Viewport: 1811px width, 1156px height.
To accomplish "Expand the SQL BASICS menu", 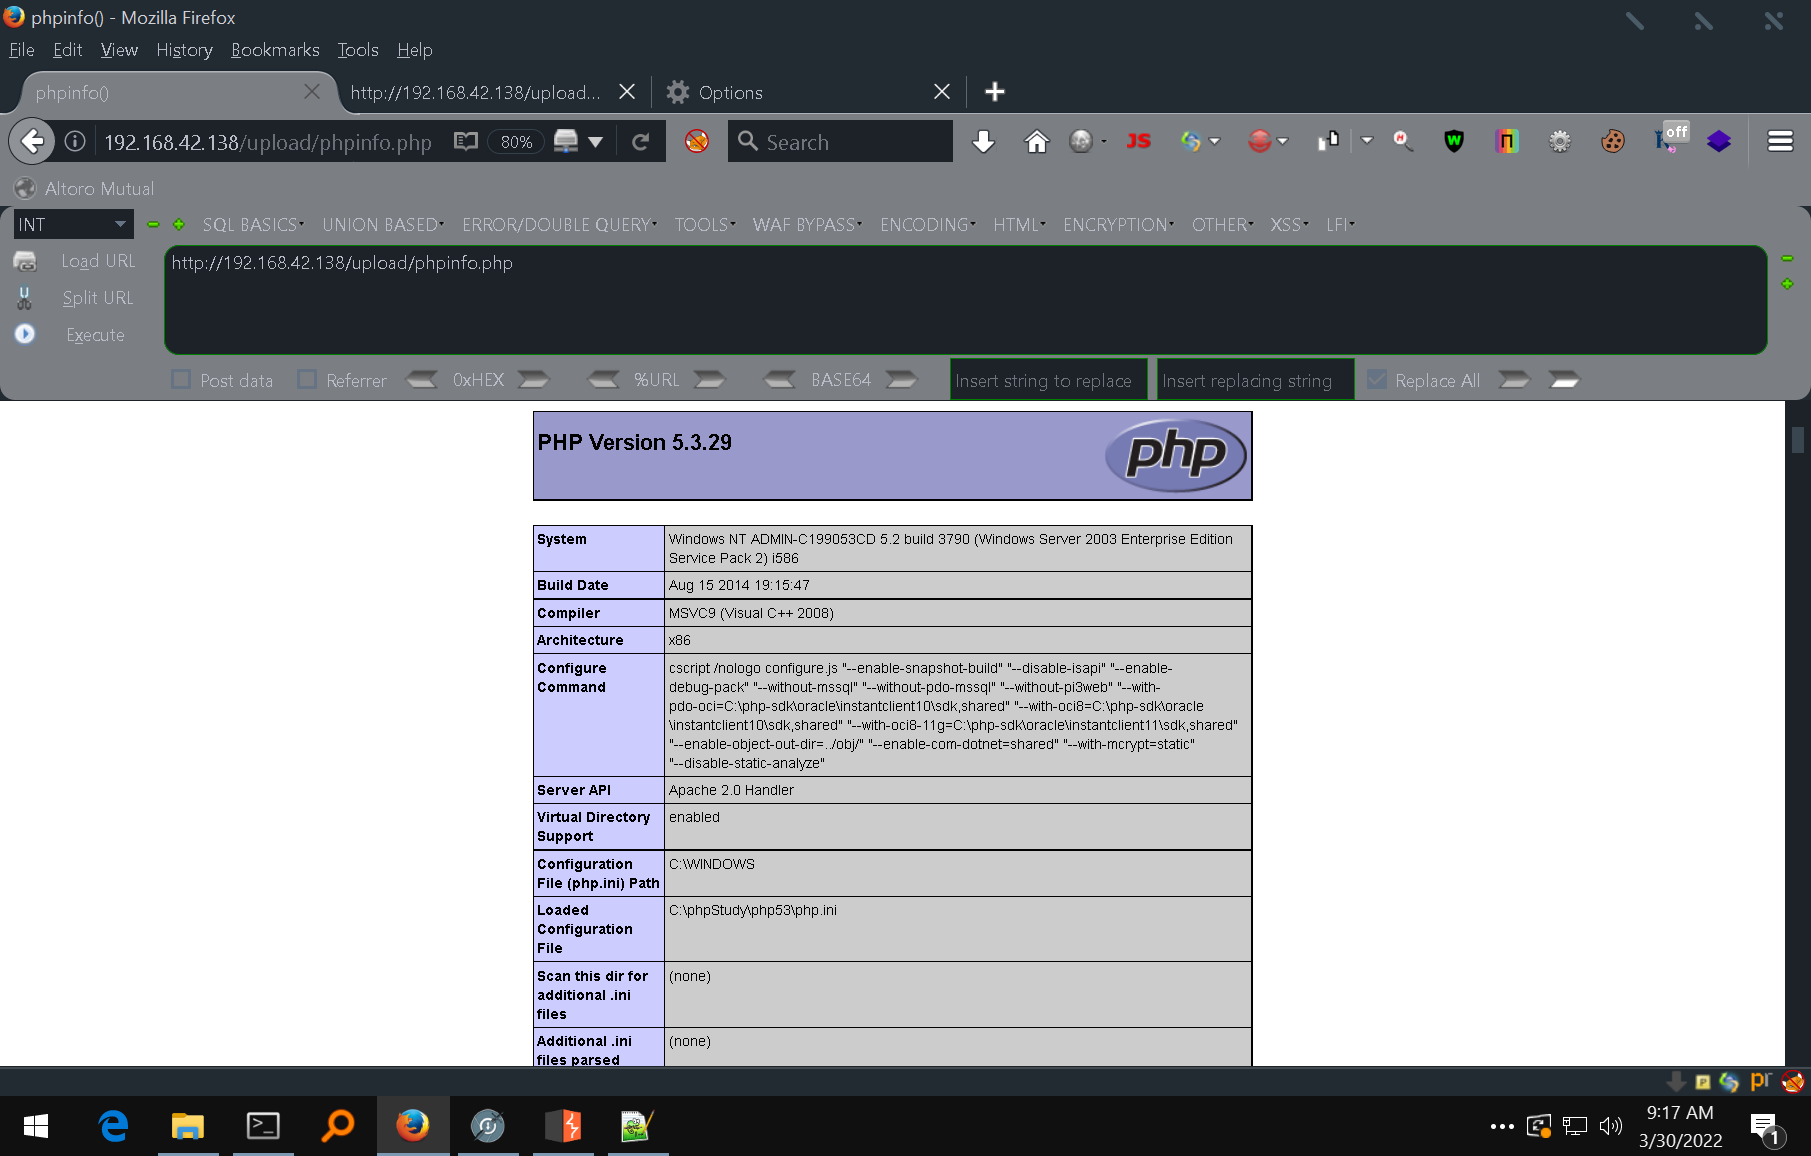I will 253,225.
